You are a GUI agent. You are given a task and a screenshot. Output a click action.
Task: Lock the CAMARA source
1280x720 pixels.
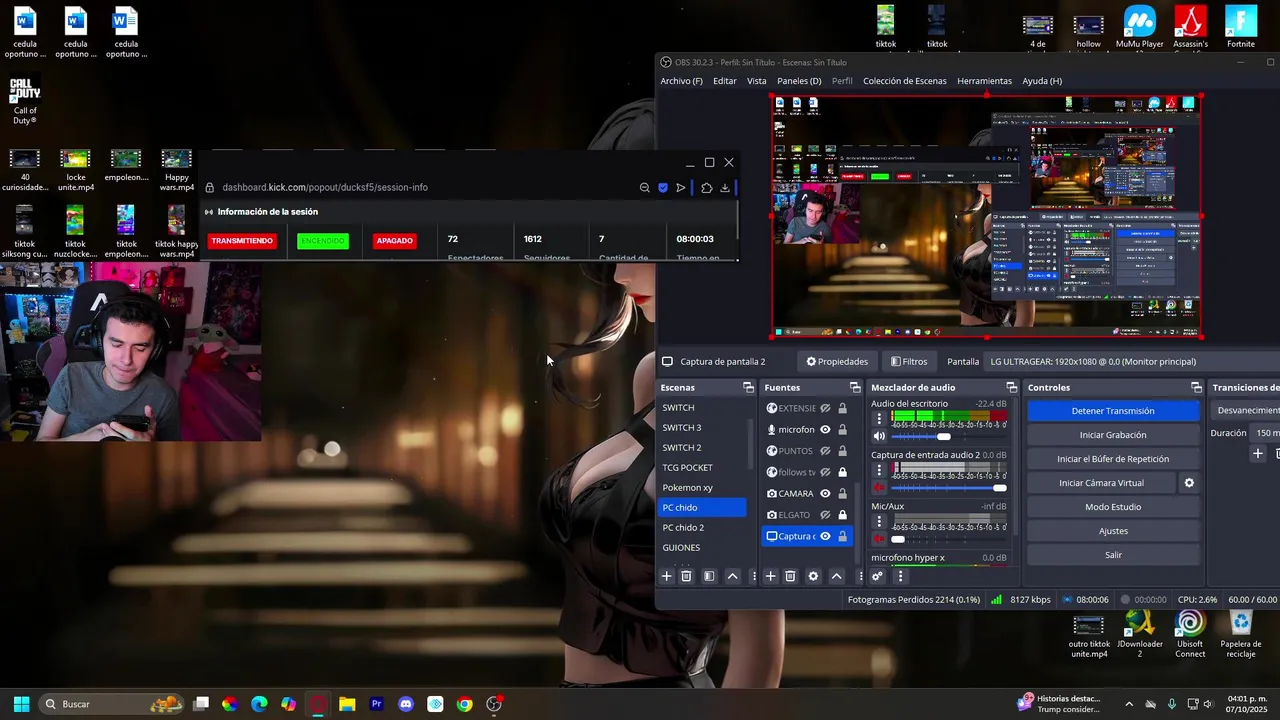[x=842, y=494]
